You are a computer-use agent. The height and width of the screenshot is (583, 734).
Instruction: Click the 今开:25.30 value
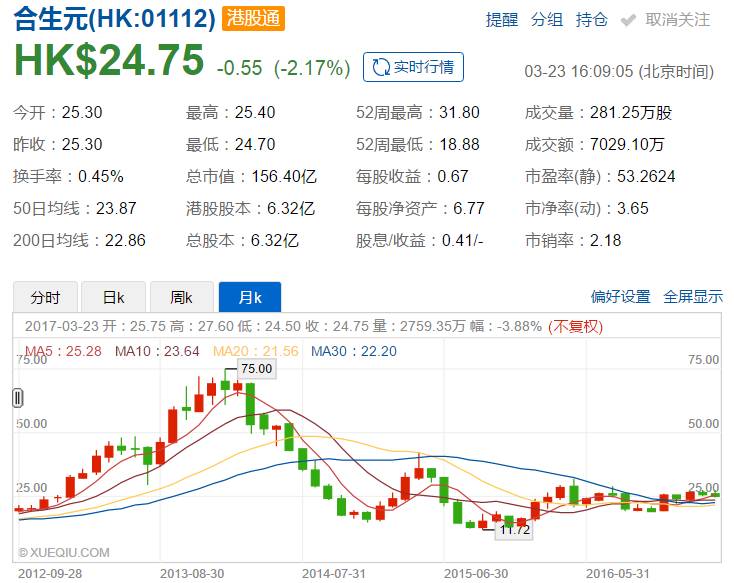(82, 112)
